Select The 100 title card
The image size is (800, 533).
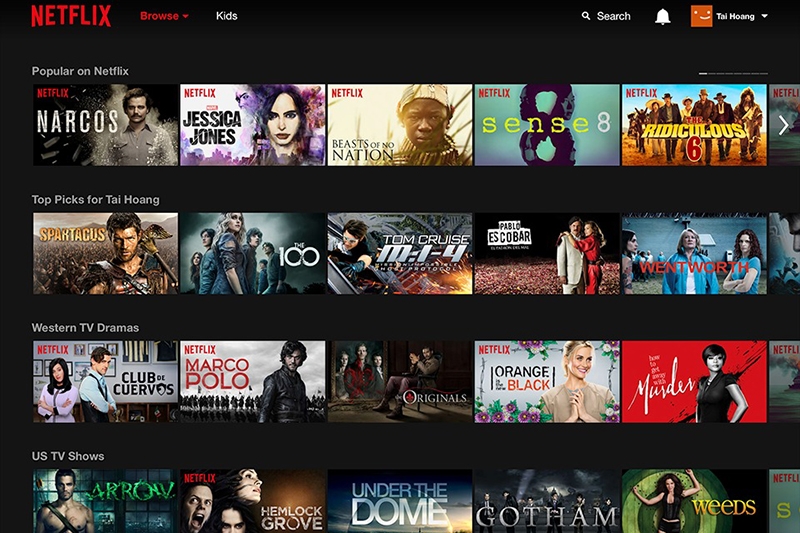pyautogui.click(x=253, y=253)
